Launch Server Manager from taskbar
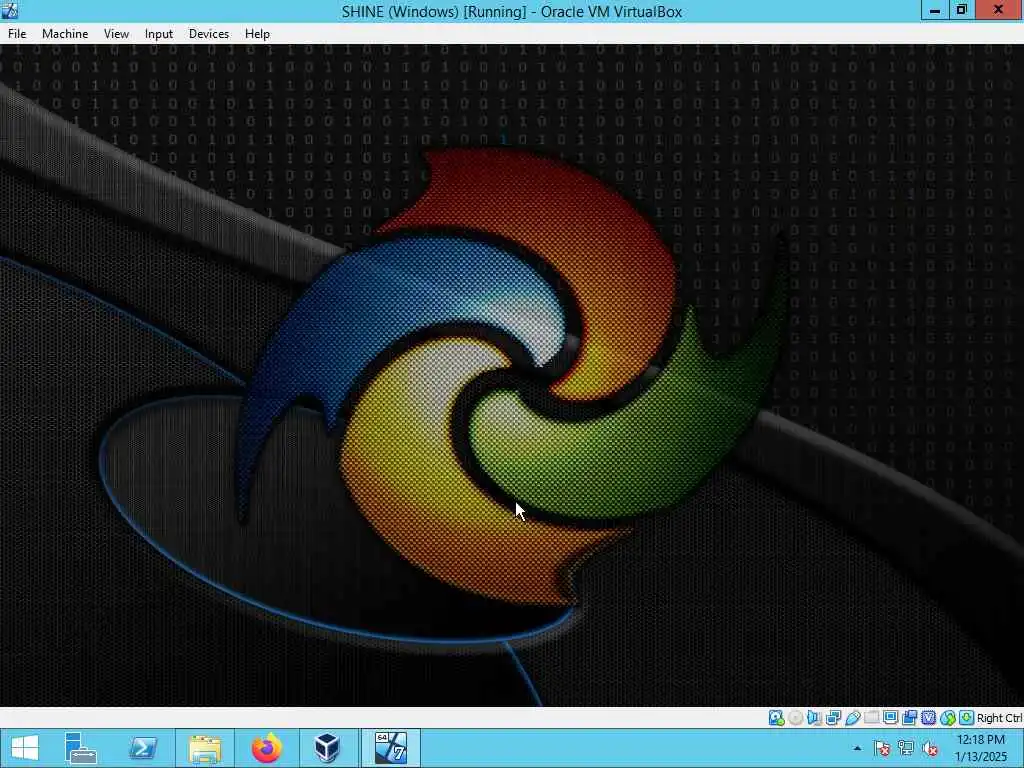 [x=80, y=748]
